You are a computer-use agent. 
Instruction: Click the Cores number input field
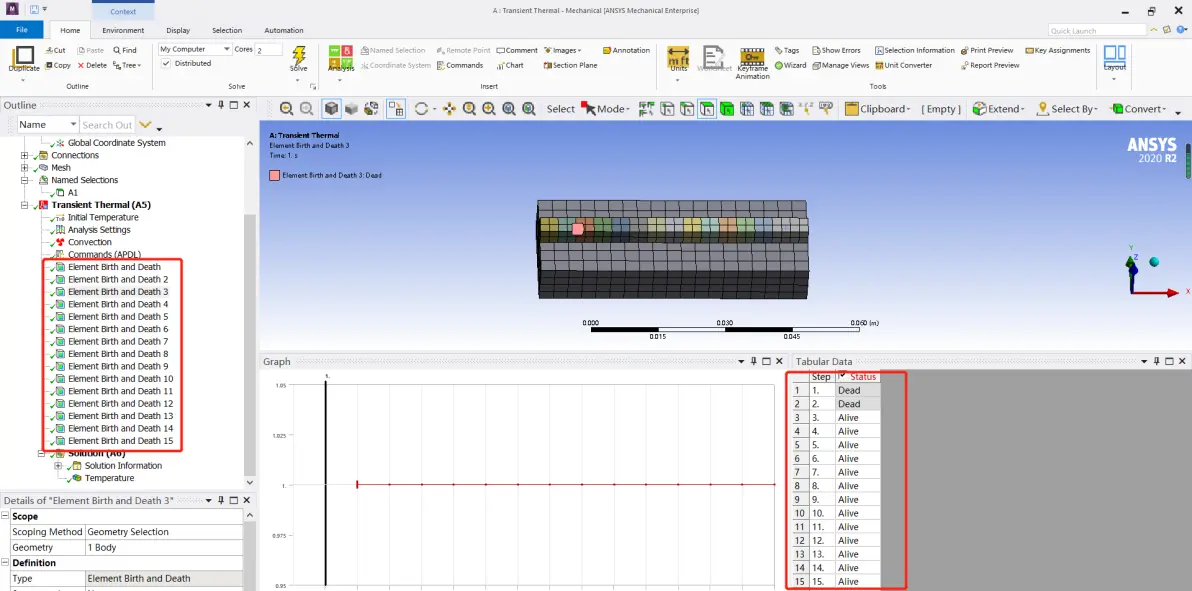coord(268,49)
